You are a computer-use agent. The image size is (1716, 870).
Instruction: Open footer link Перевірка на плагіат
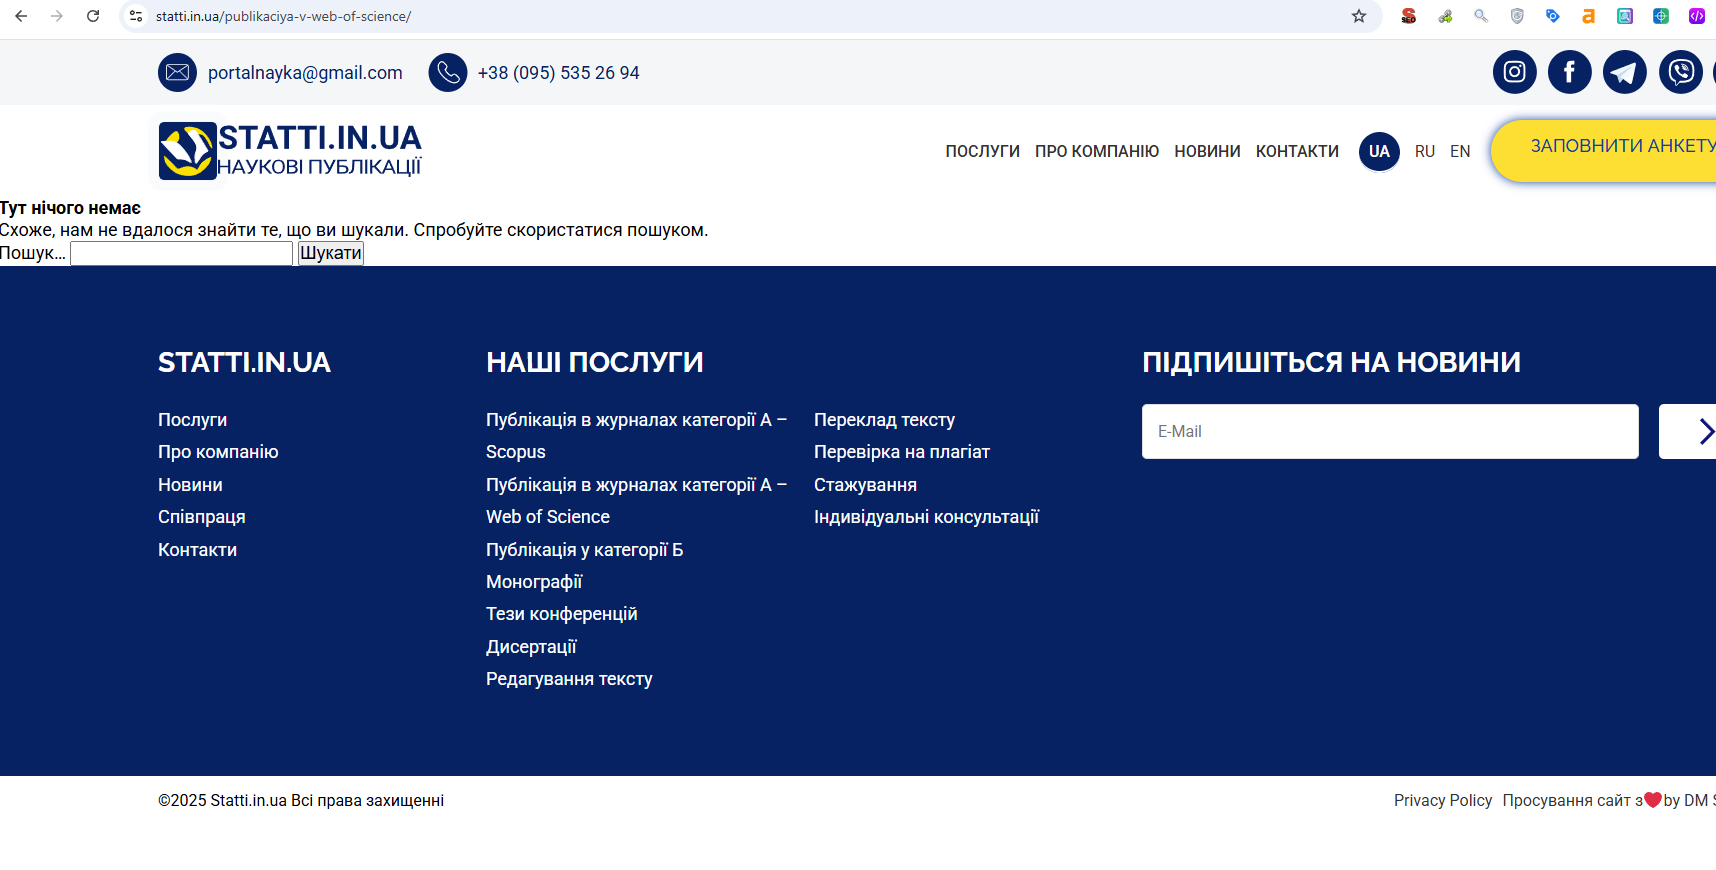[x=902, y=452]
